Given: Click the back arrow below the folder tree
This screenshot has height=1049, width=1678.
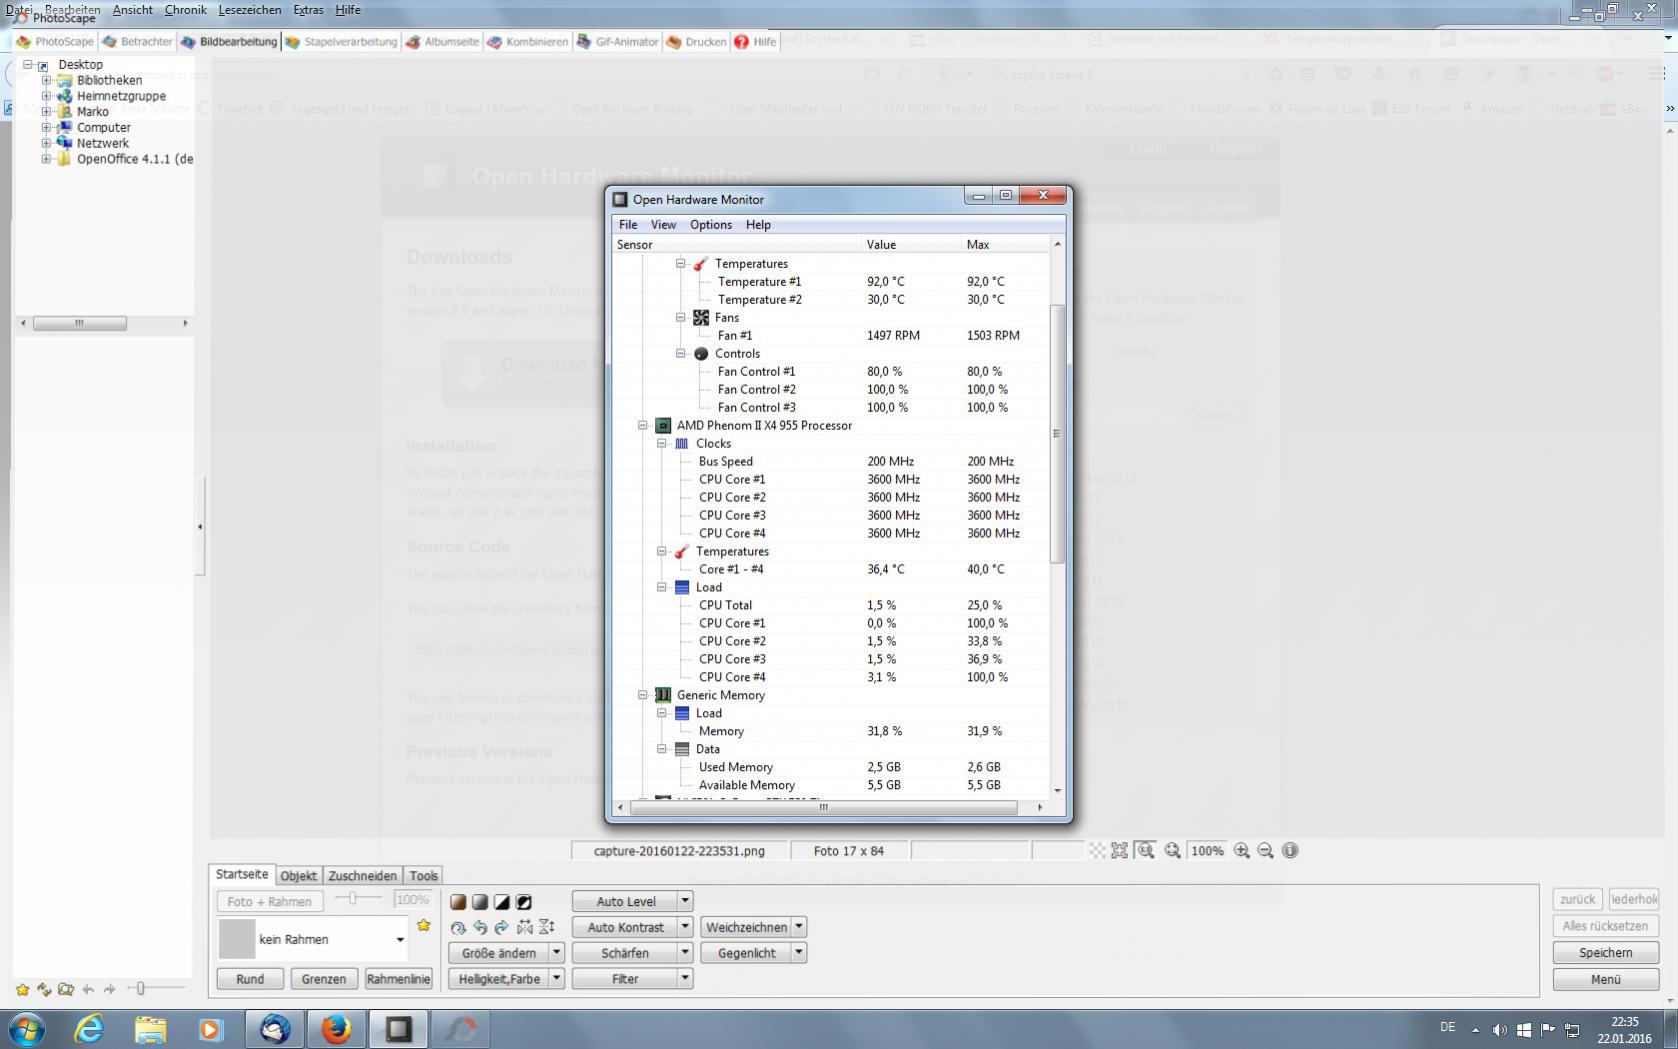Looking at the screenshot, I should coord(88,989).
